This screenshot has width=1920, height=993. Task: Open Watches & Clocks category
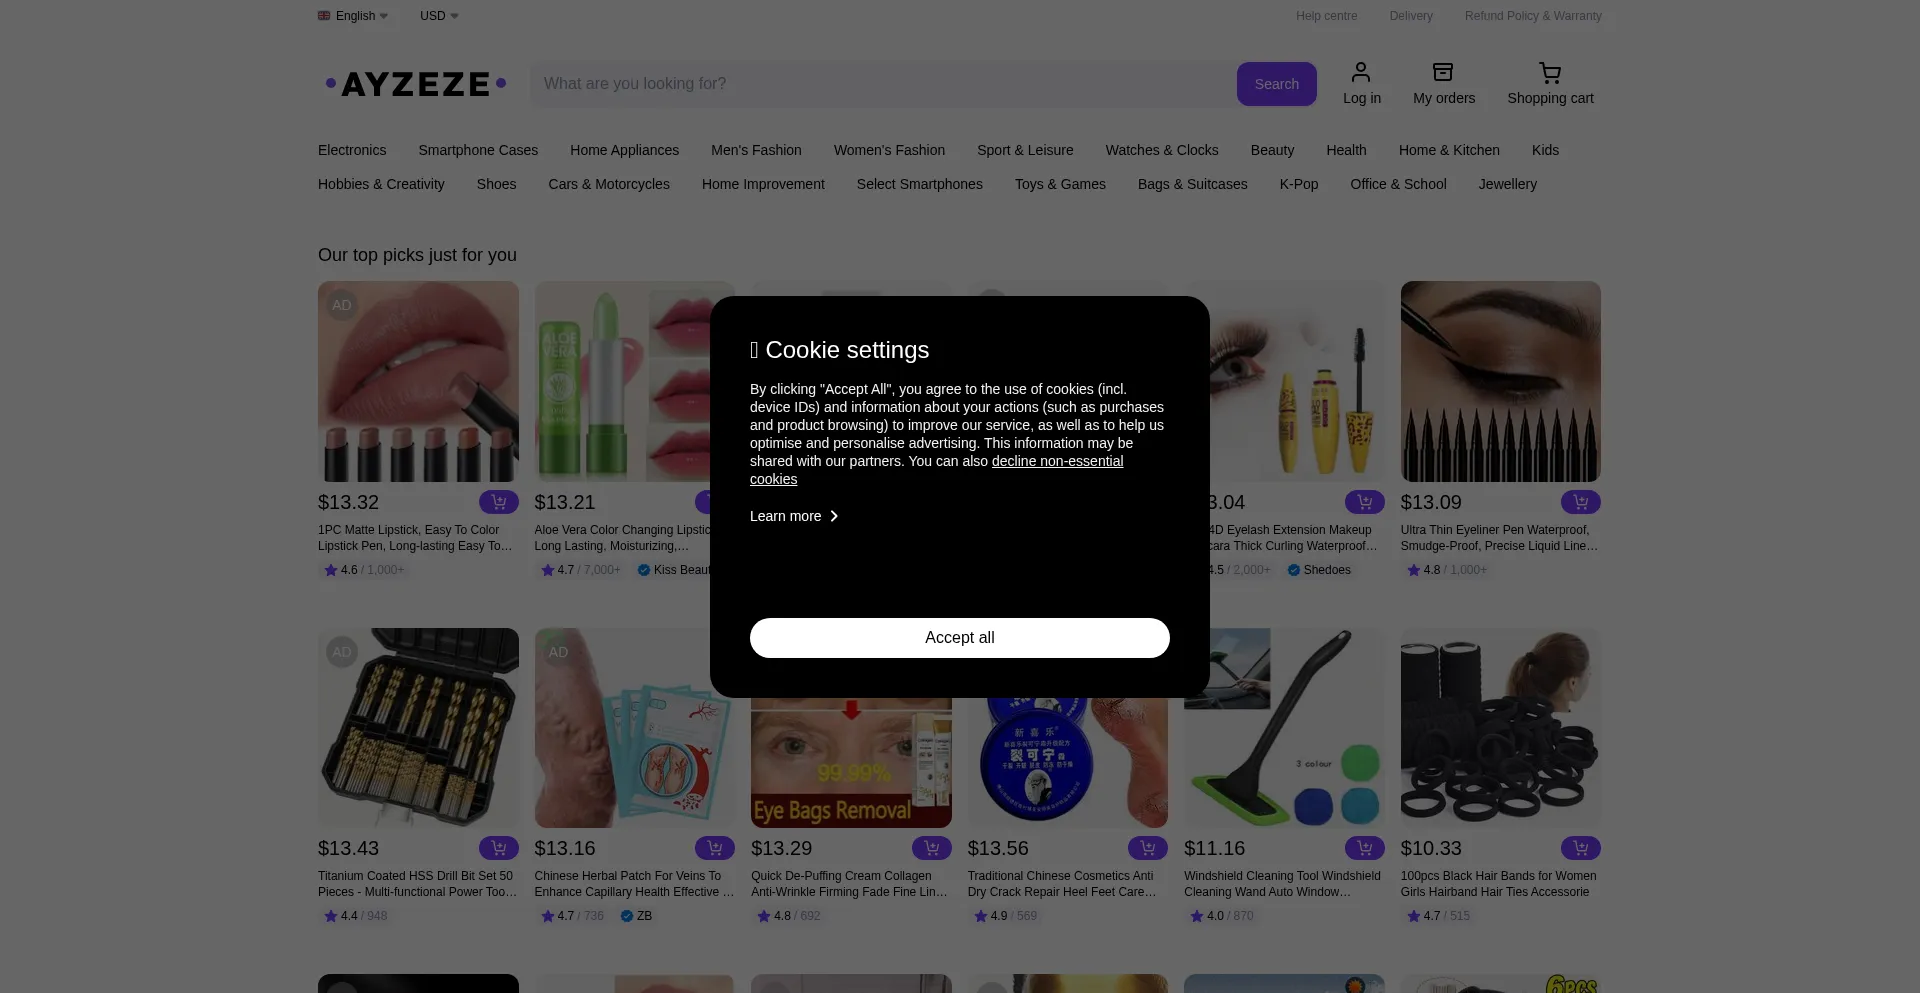[x=1162, y=150]
